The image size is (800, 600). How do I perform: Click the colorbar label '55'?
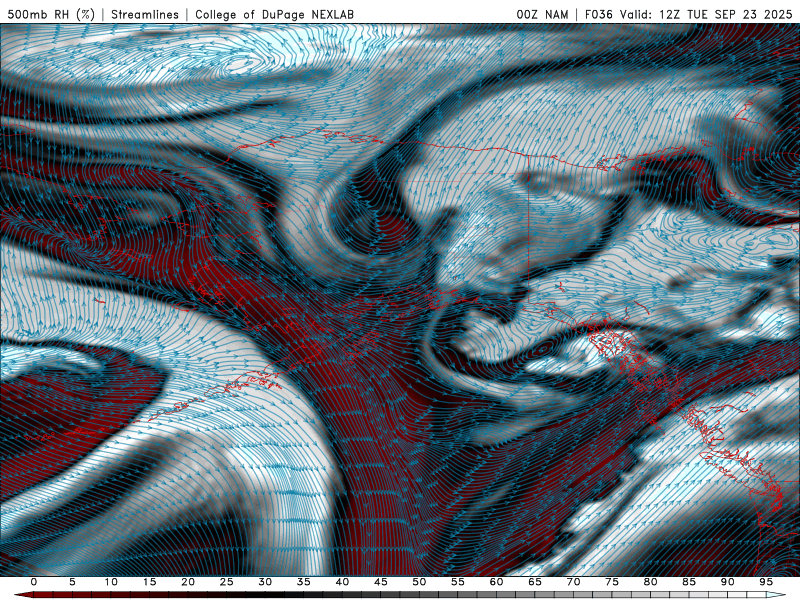[x=458, y=582]
